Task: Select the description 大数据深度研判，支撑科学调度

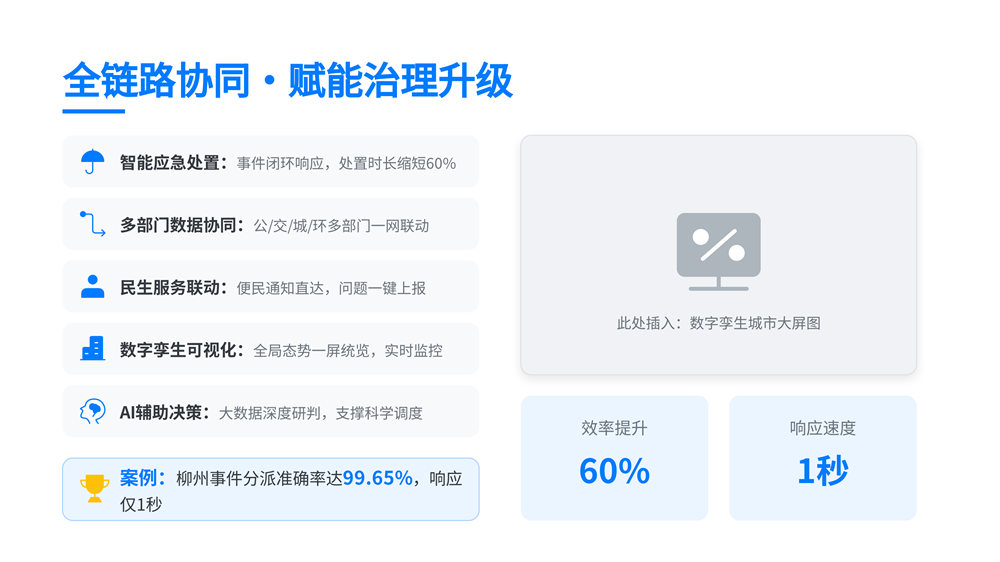Action: tap(321, 412)
